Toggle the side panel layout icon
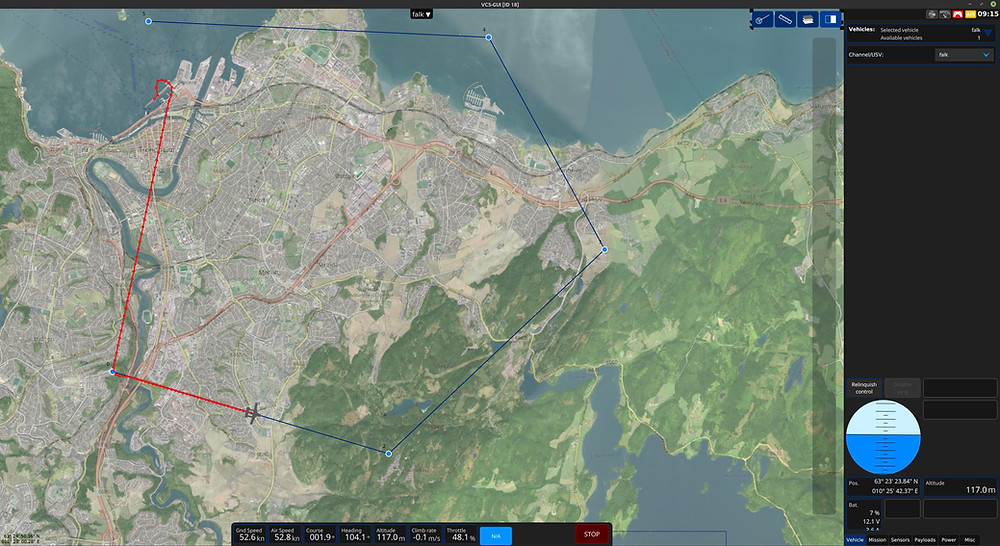This screenshot has height=546, width=1000. point(830,20)
